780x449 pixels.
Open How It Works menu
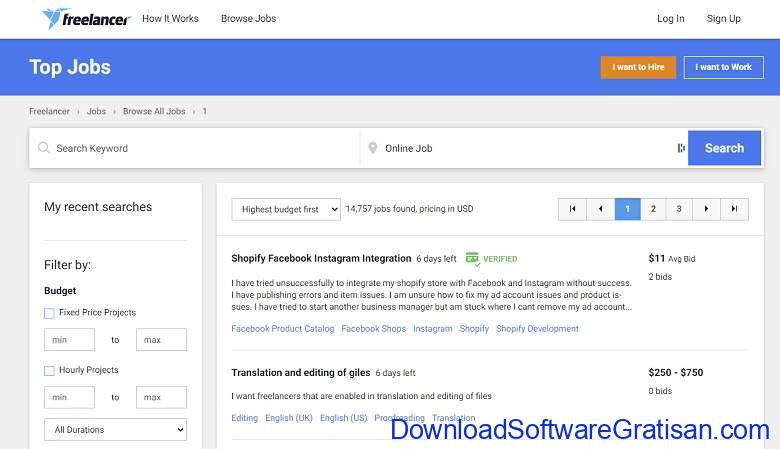coord(170,18)
